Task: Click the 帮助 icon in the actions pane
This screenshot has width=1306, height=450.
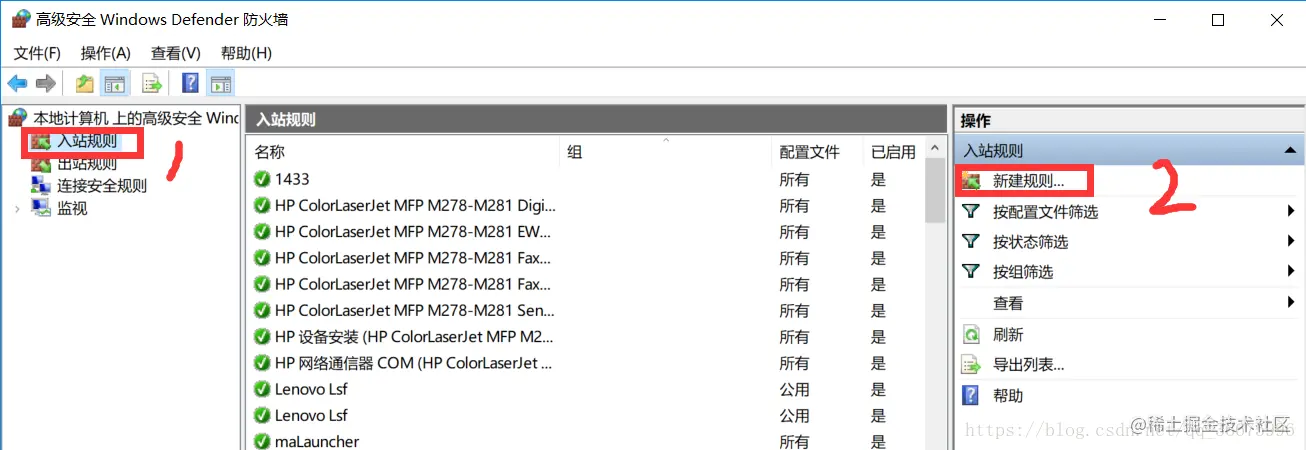Action: [x=970, y=395]
